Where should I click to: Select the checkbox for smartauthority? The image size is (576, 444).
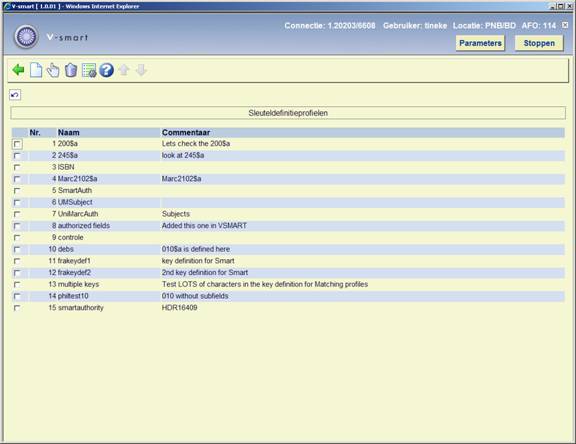point(17,308)
